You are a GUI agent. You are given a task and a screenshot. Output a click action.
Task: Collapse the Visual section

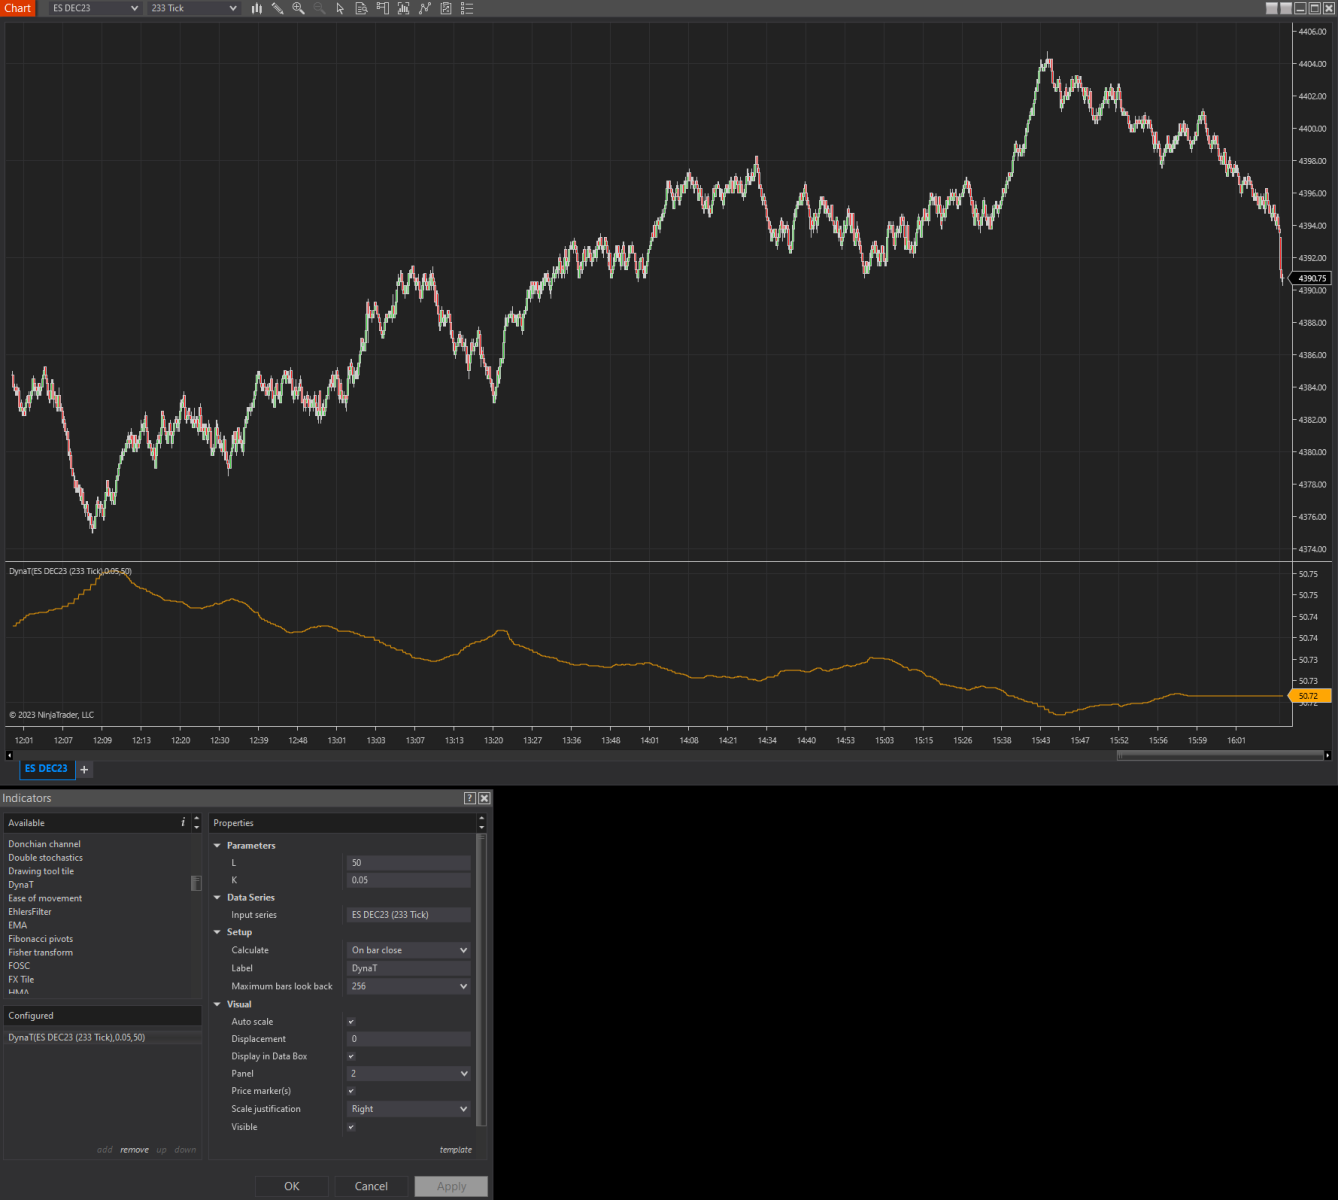click(x=217, y=1004)
